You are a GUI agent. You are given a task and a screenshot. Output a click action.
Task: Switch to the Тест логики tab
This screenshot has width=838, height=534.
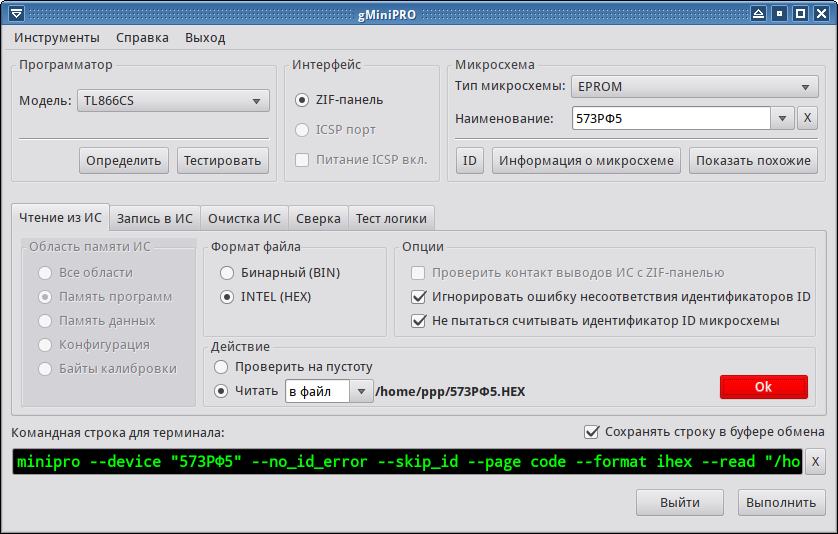391,218
